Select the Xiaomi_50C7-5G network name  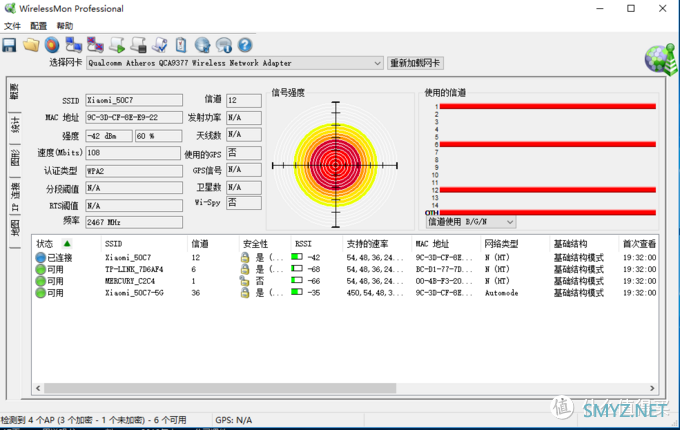tap(134, 293)
